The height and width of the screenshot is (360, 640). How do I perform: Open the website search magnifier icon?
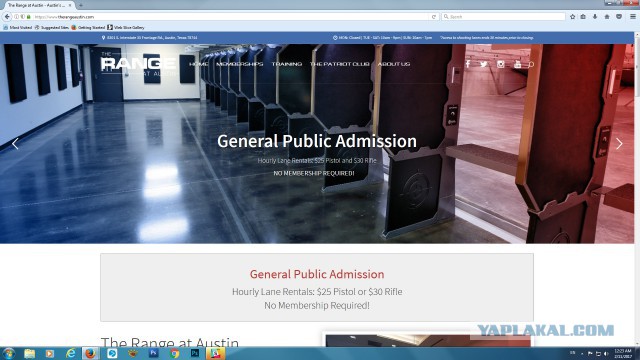[531, 64]
